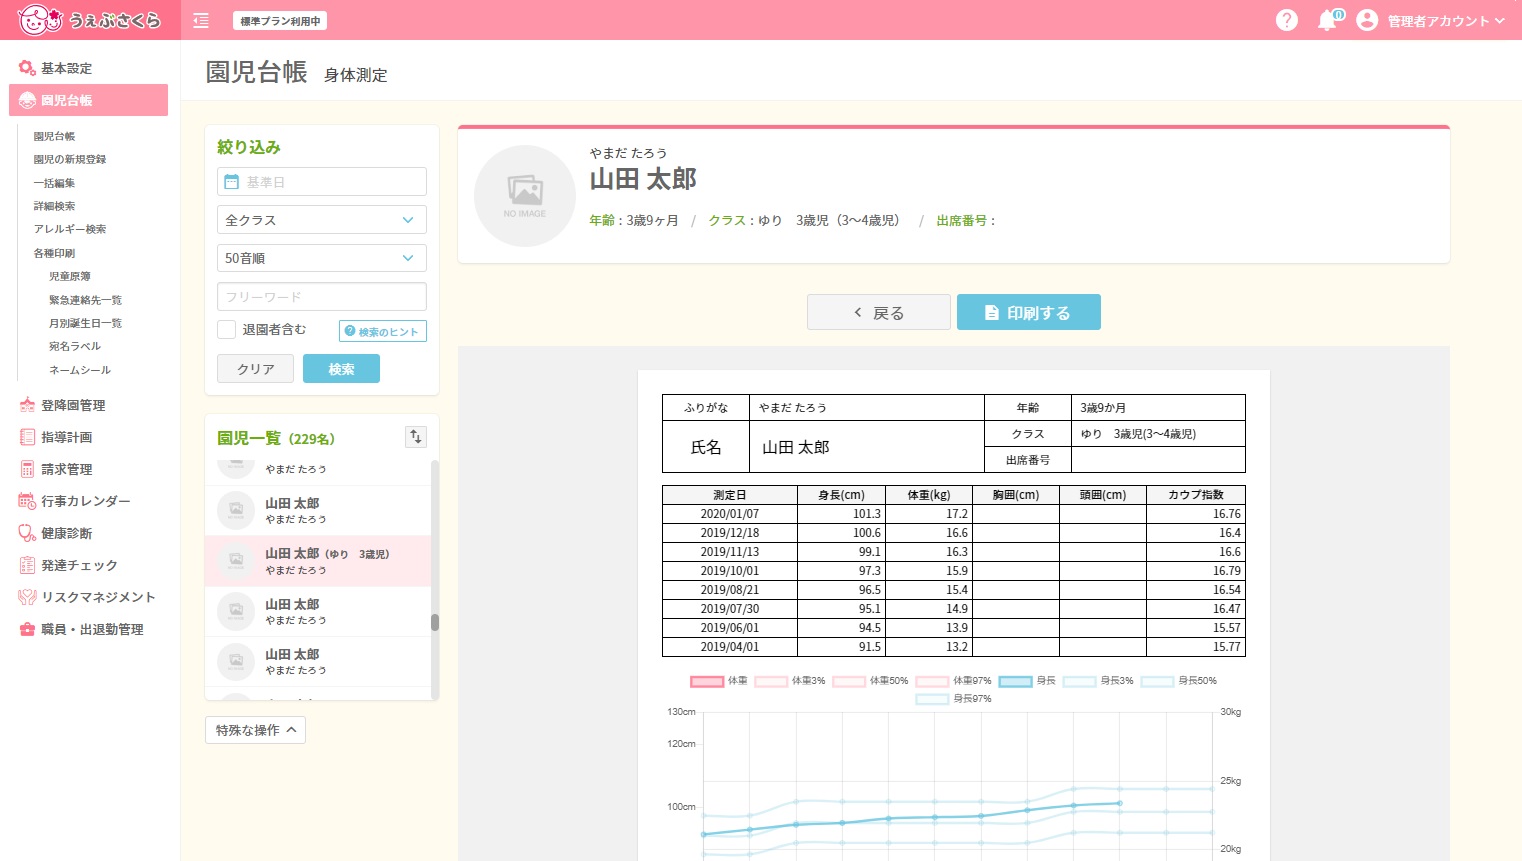
Task: Open 月別誕生日一覧 print option
Action: [x=85, y=323]
